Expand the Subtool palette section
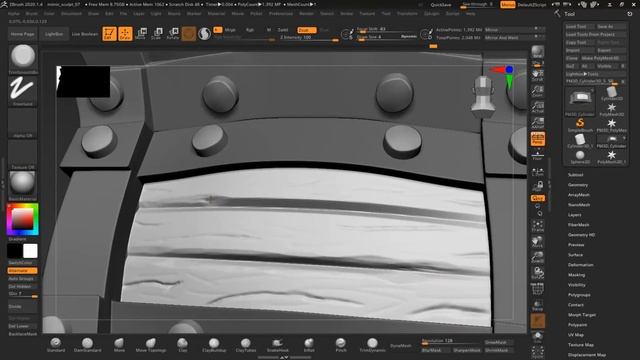 coord(575,175)
